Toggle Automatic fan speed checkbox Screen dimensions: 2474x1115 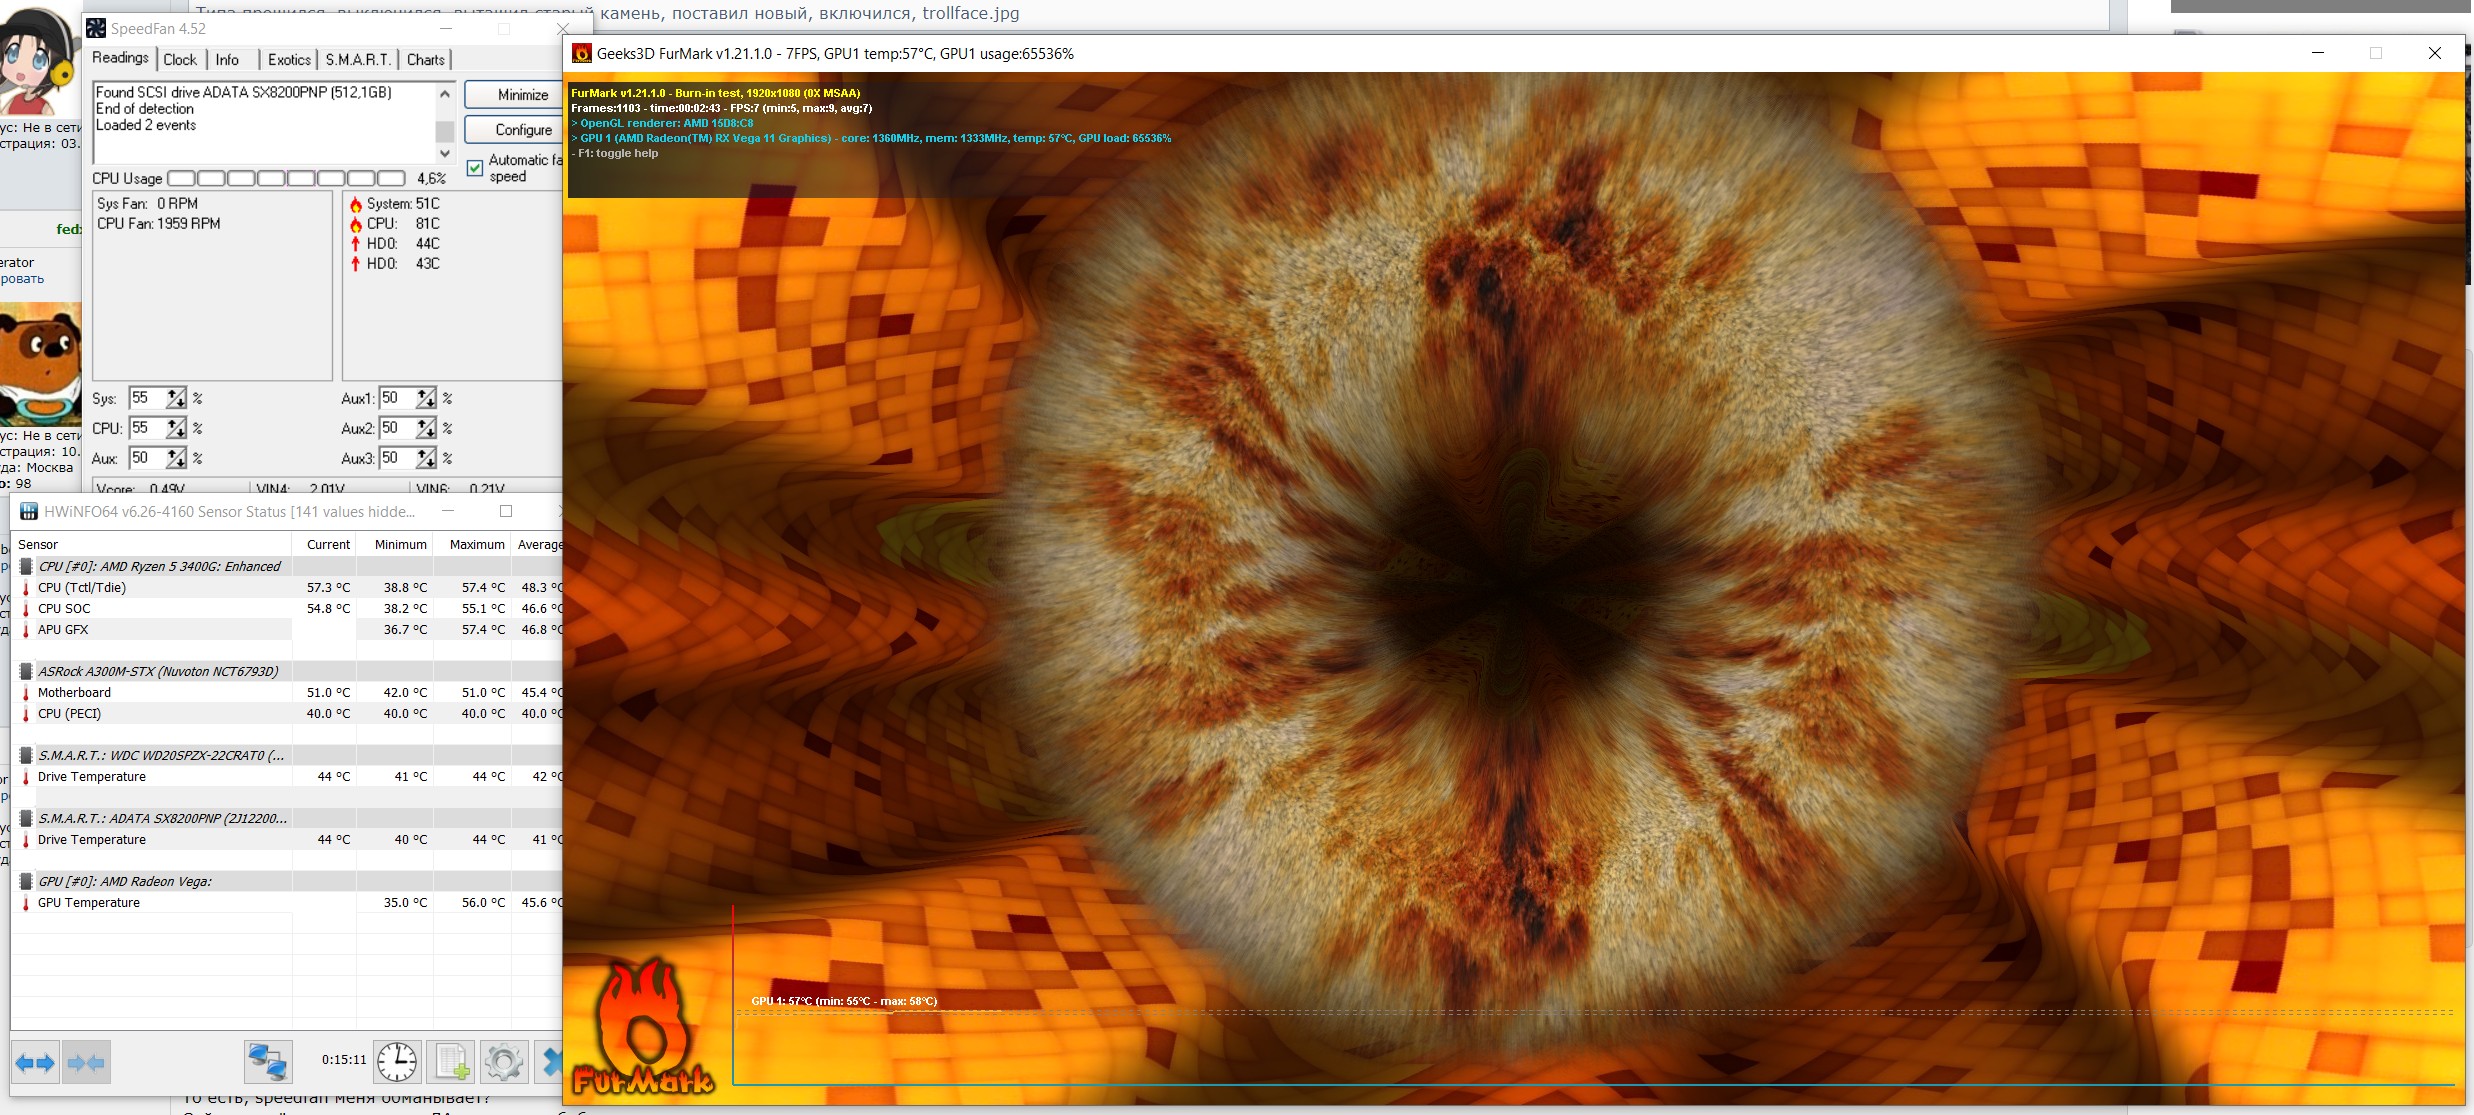475,168
